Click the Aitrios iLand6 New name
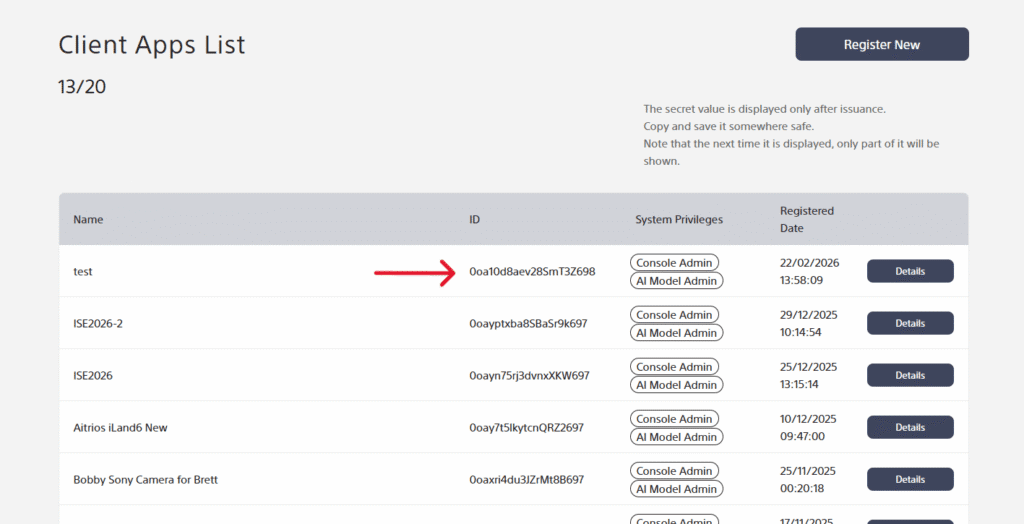The height and width of the screenshot is (524, 1024). 120,428
